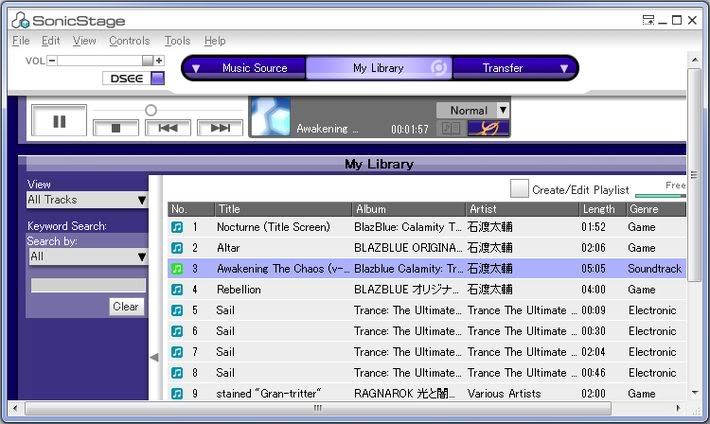Open the View menu

[x=85, y=41]
